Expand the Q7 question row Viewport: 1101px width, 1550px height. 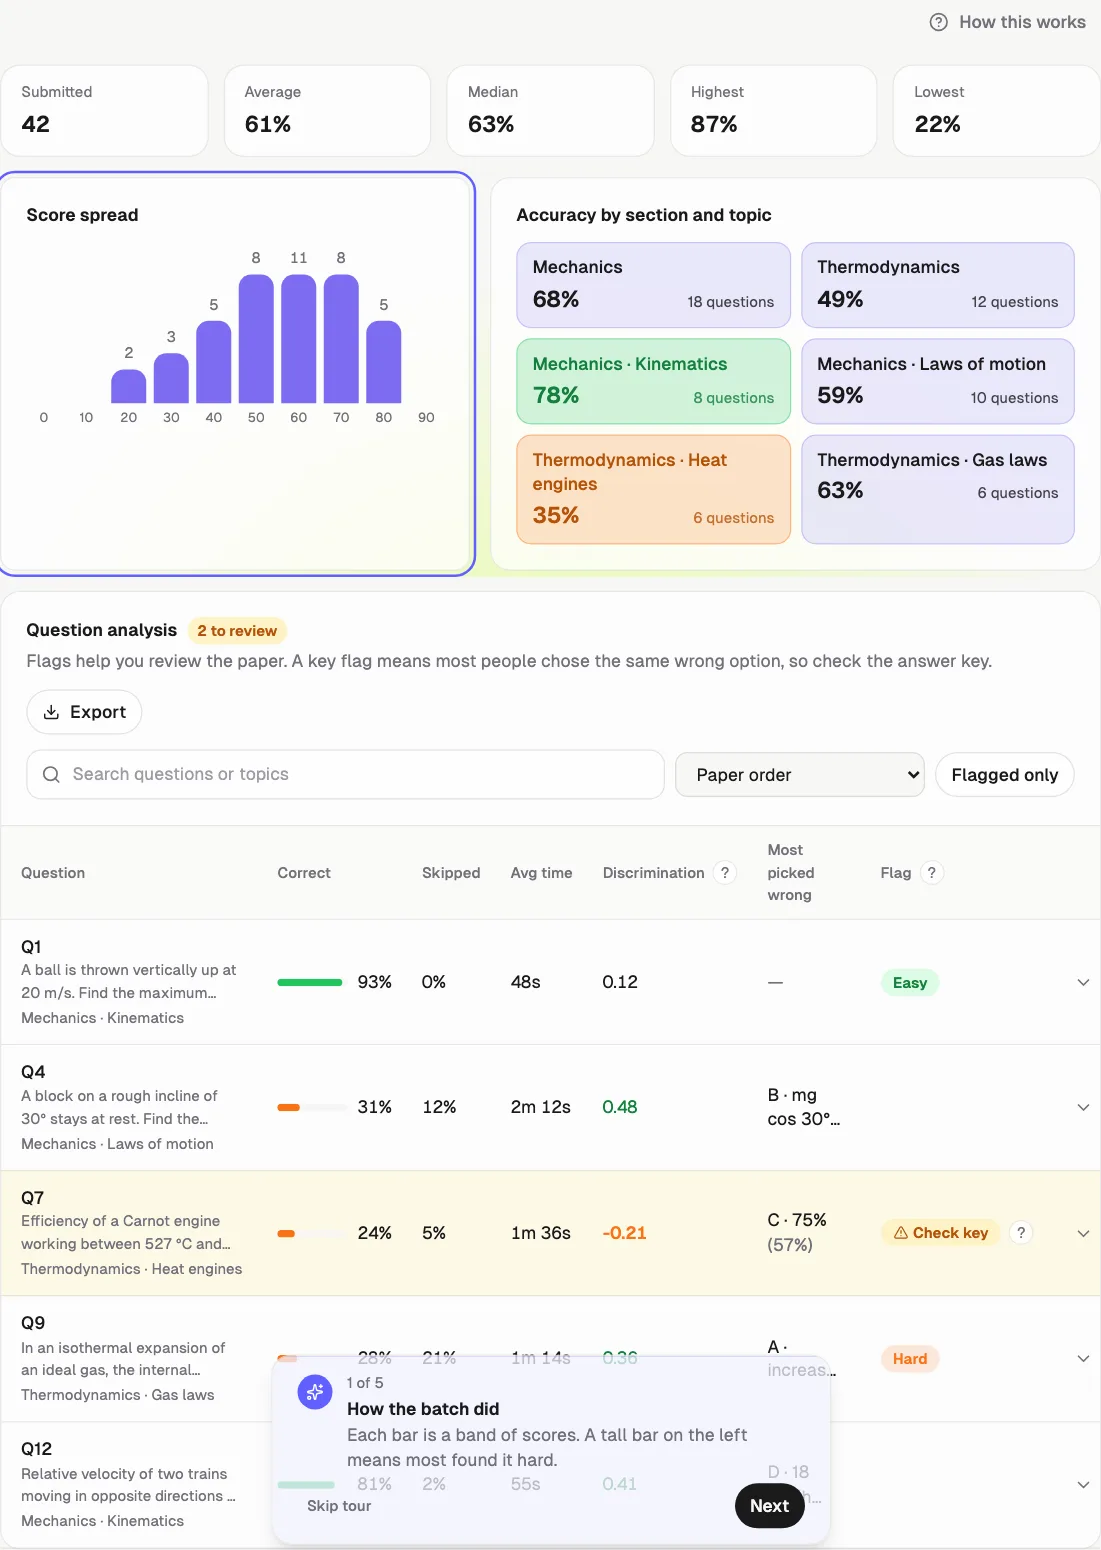(x=1083, y=1233)
